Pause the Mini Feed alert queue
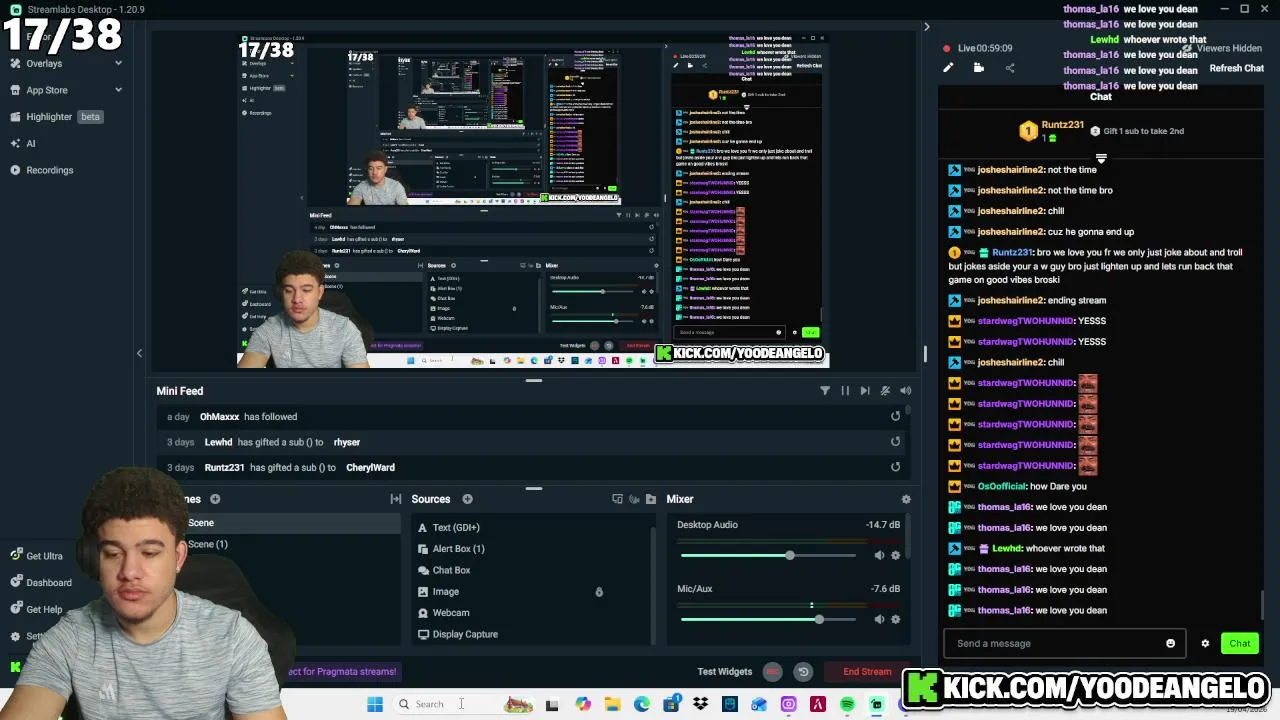The height and width of the screenshot is (720, 1280). (845, 391)
